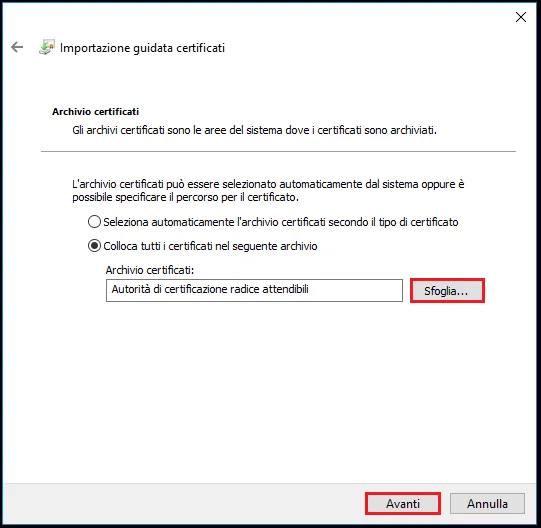Click the 'Archivio certificati' bold heading
The width and height of the screenshot is (541, 528).
coord(96,111)
